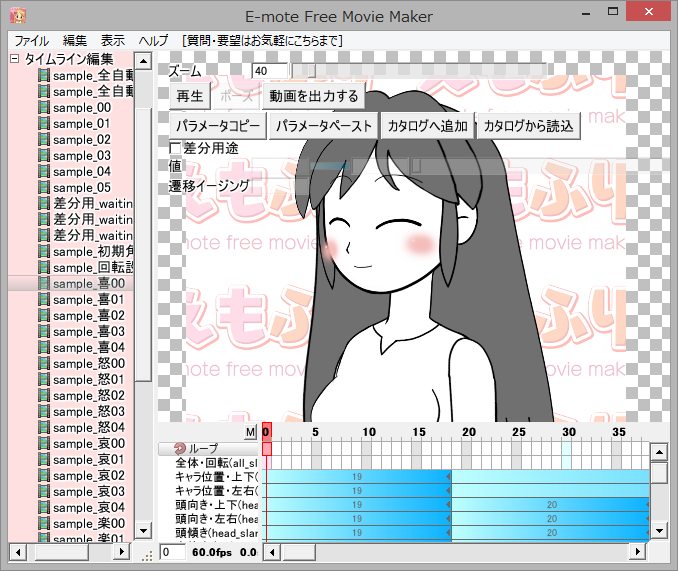The height and width of the screenshot is (571, 678).
Task: Click timeline horizontal scroll-right arrow
Action: (637, 552)
